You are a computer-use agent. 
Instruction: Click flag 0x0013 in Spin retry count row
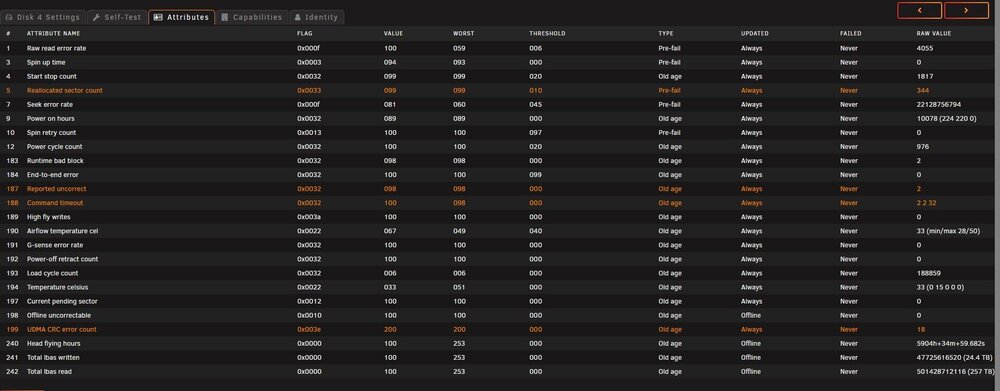pyautogui.click(x=309, y=132)
